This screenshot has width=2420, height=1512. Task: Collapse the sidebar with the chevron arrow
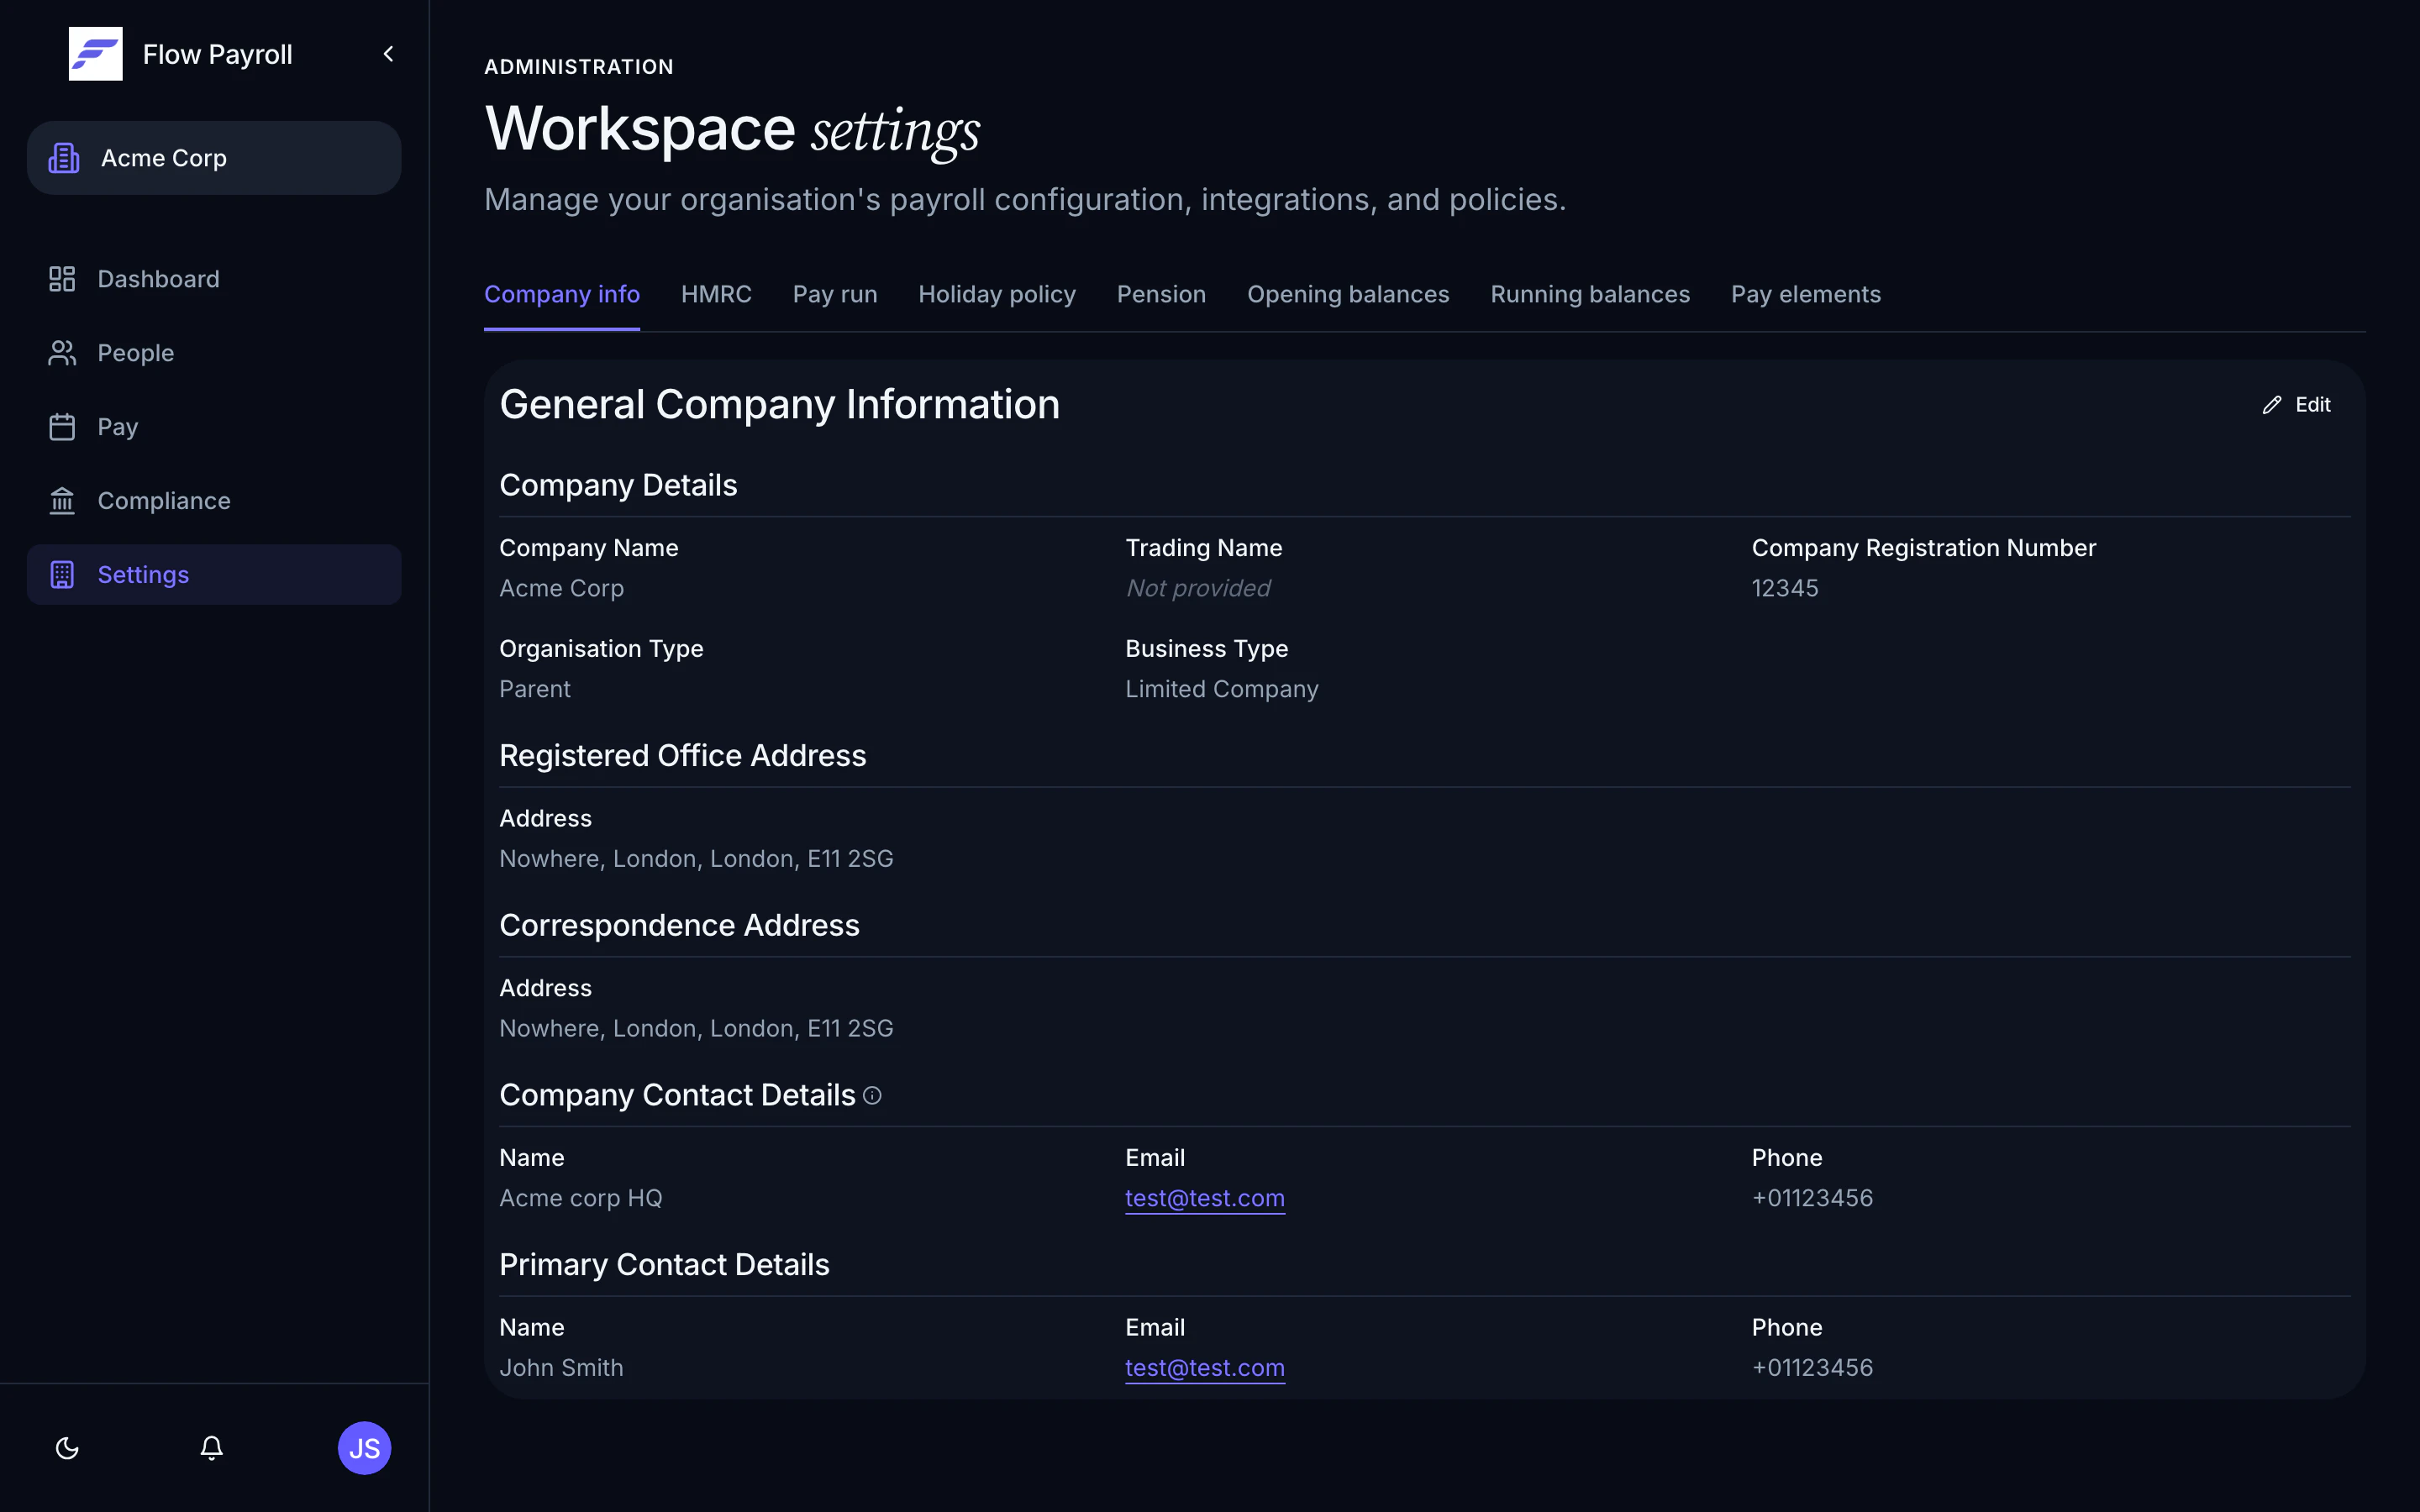388,54
